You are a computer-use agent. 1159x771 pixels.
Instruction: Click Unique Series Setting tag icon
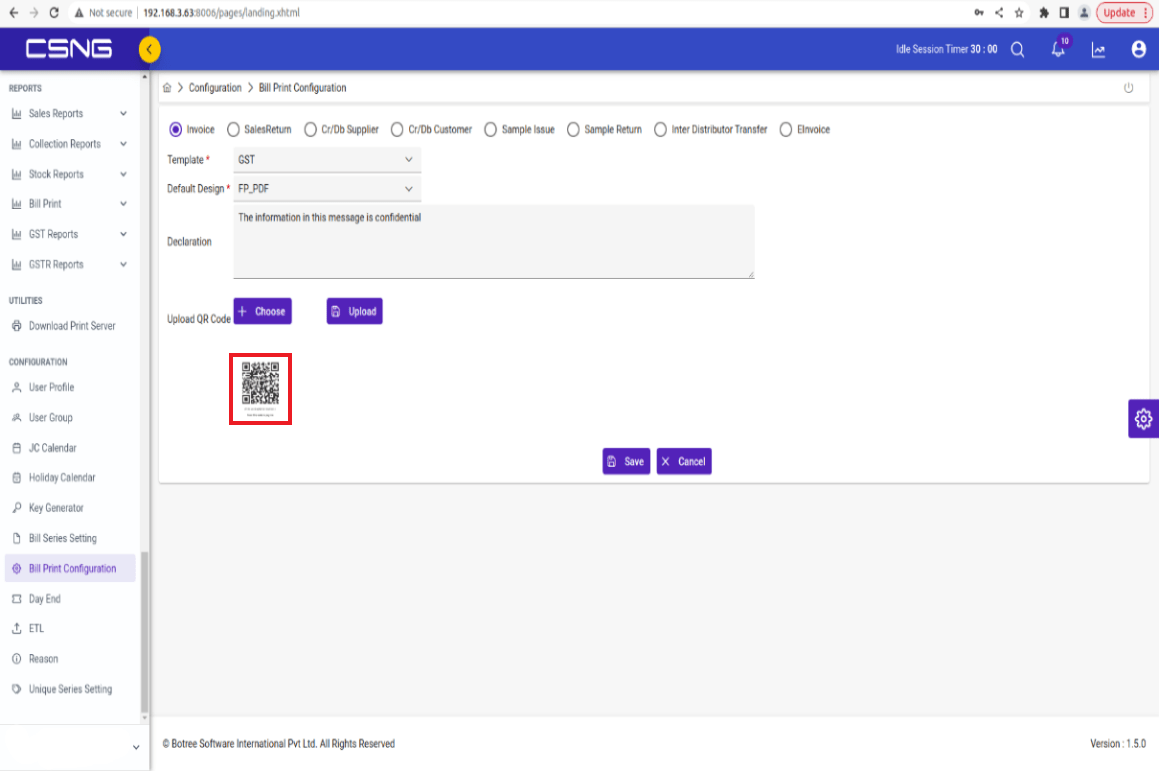tap(16, 689)
